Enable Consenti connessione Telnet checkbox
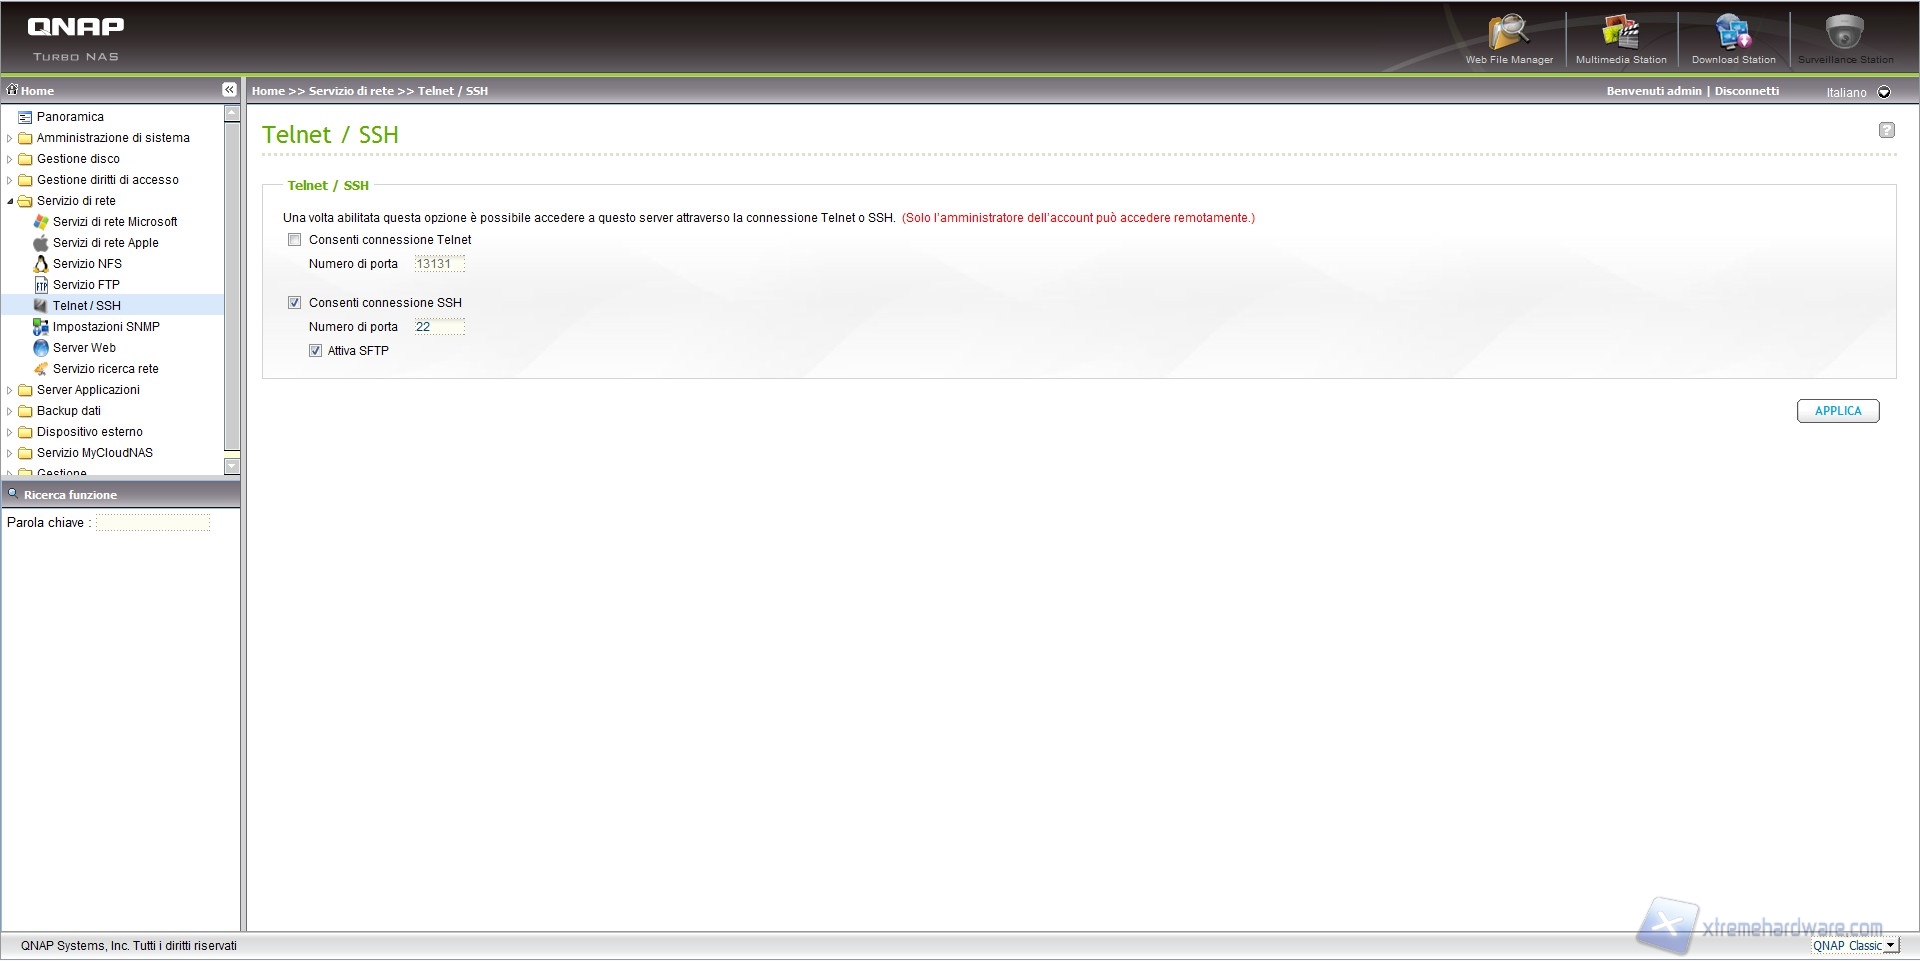 point(295,240)
